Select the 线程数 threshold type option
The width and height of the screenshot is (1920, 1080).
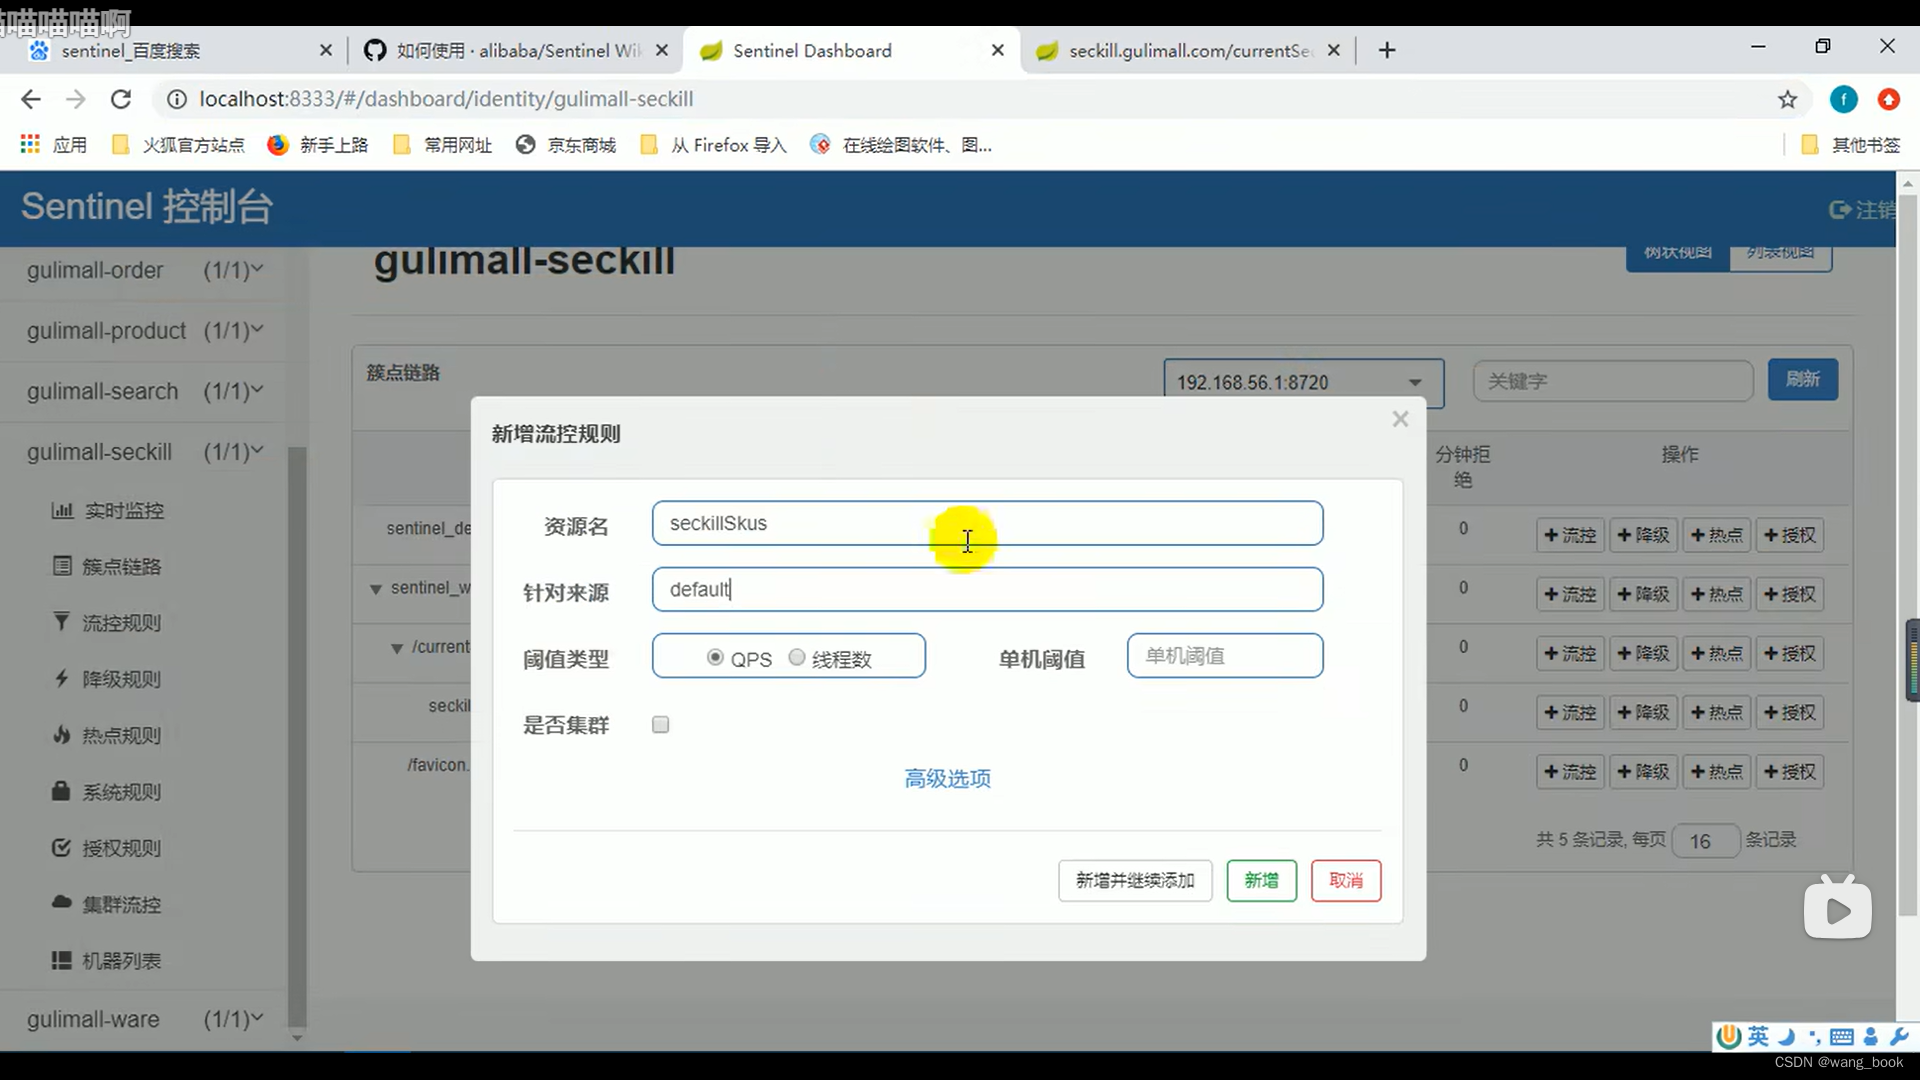pyautogui.click(x=797, y=657)
